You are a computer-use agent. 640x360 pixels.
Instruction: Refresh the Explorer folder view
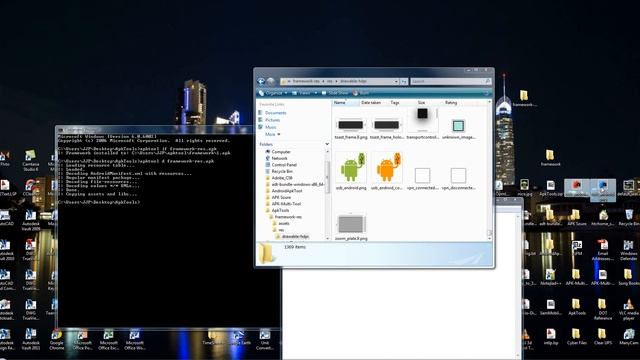tap(404, 81)
